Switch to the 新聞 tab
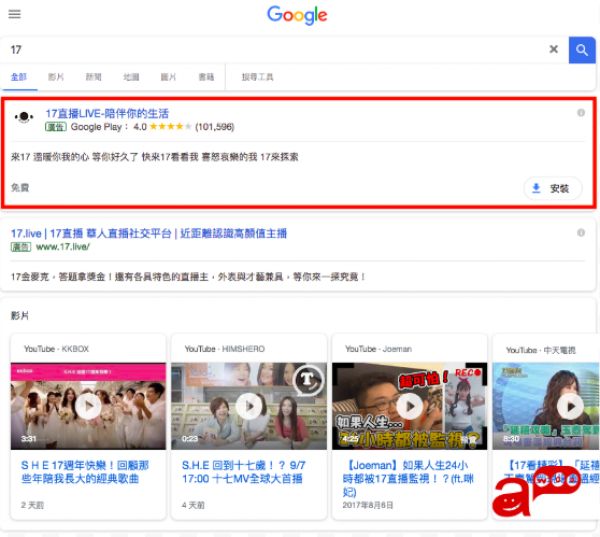The width and height of the screenshot is (600, 537). (93, 77)
